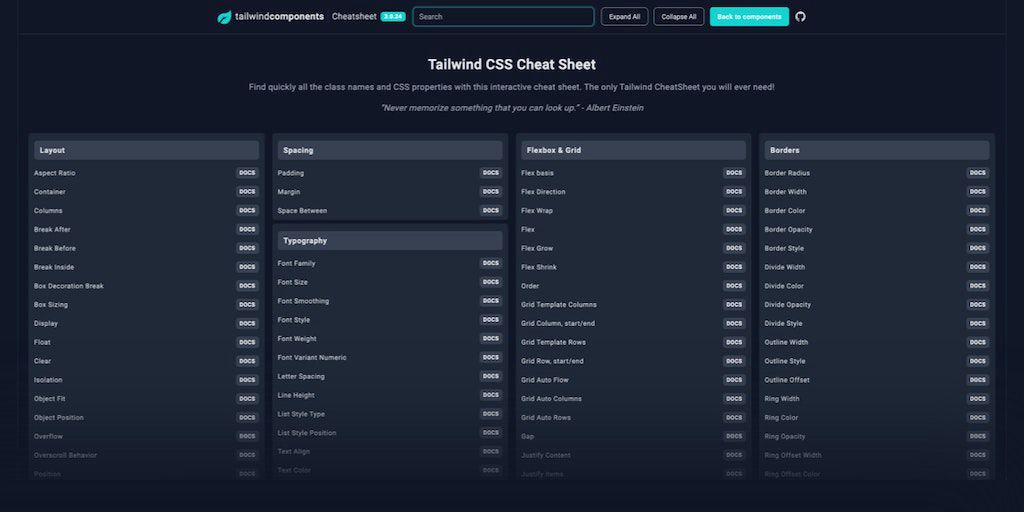
Task: Toggle the Typography section header
Action: pyautogui.click(x=390, y=241)
